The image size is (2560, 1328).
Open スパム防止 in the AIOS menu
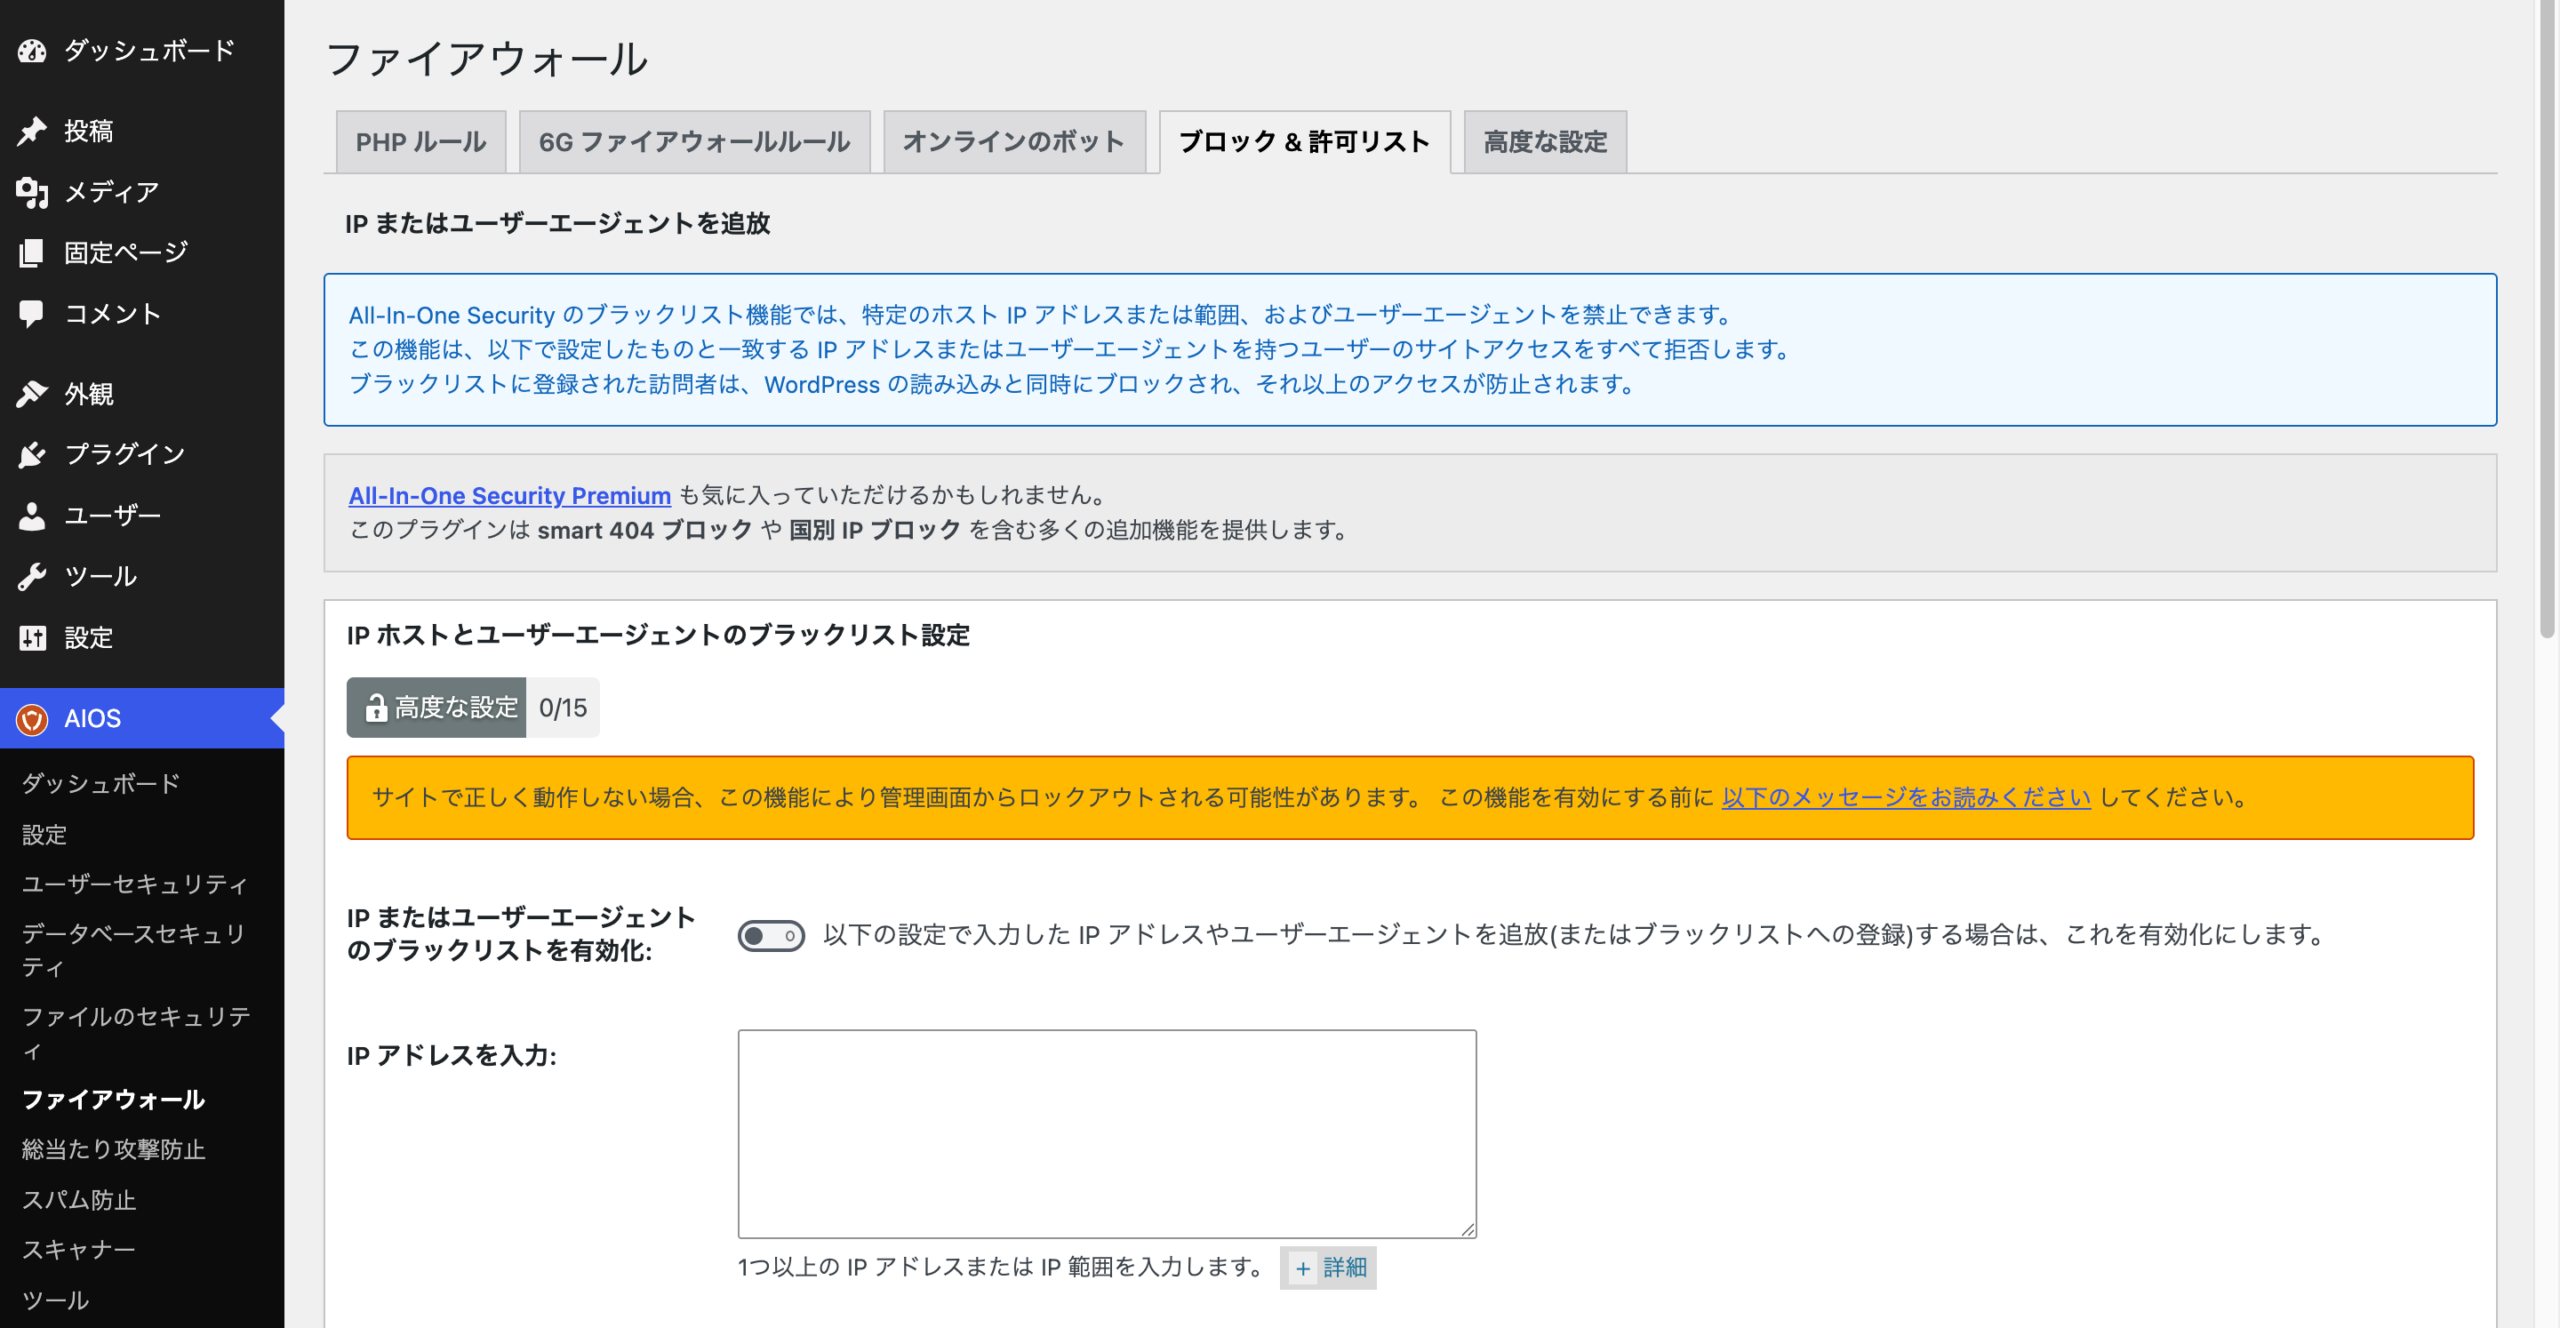[79, 1200]
